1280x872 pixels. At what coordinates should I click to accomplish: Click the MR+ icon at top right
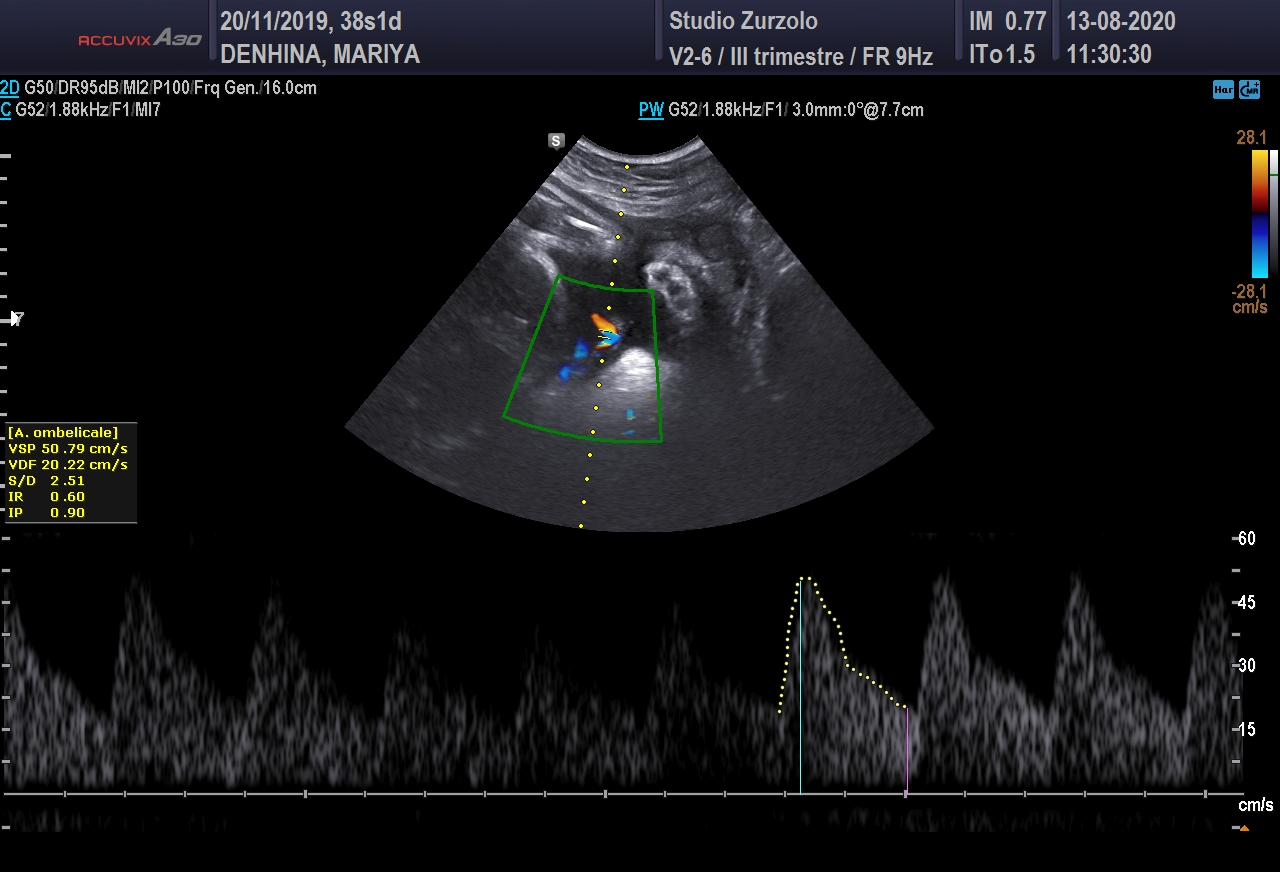pyautogui.click(x=1249, y=90)
